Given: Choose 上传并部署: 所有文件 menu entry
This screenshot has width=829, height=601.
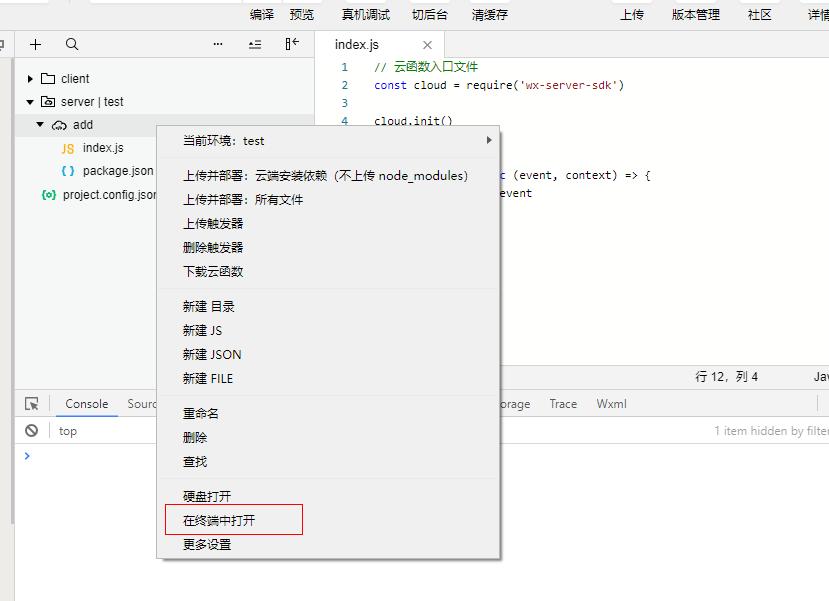Looking at the screenshot, I should 243,200.
